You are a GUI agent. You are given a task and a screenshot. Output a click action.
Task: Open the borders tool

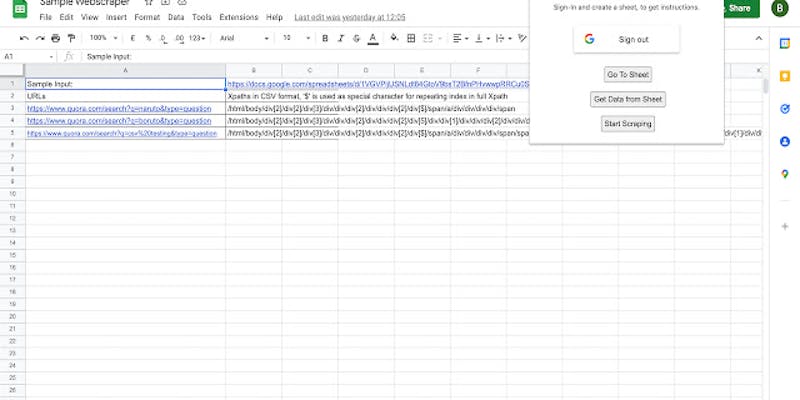[411, 38]
